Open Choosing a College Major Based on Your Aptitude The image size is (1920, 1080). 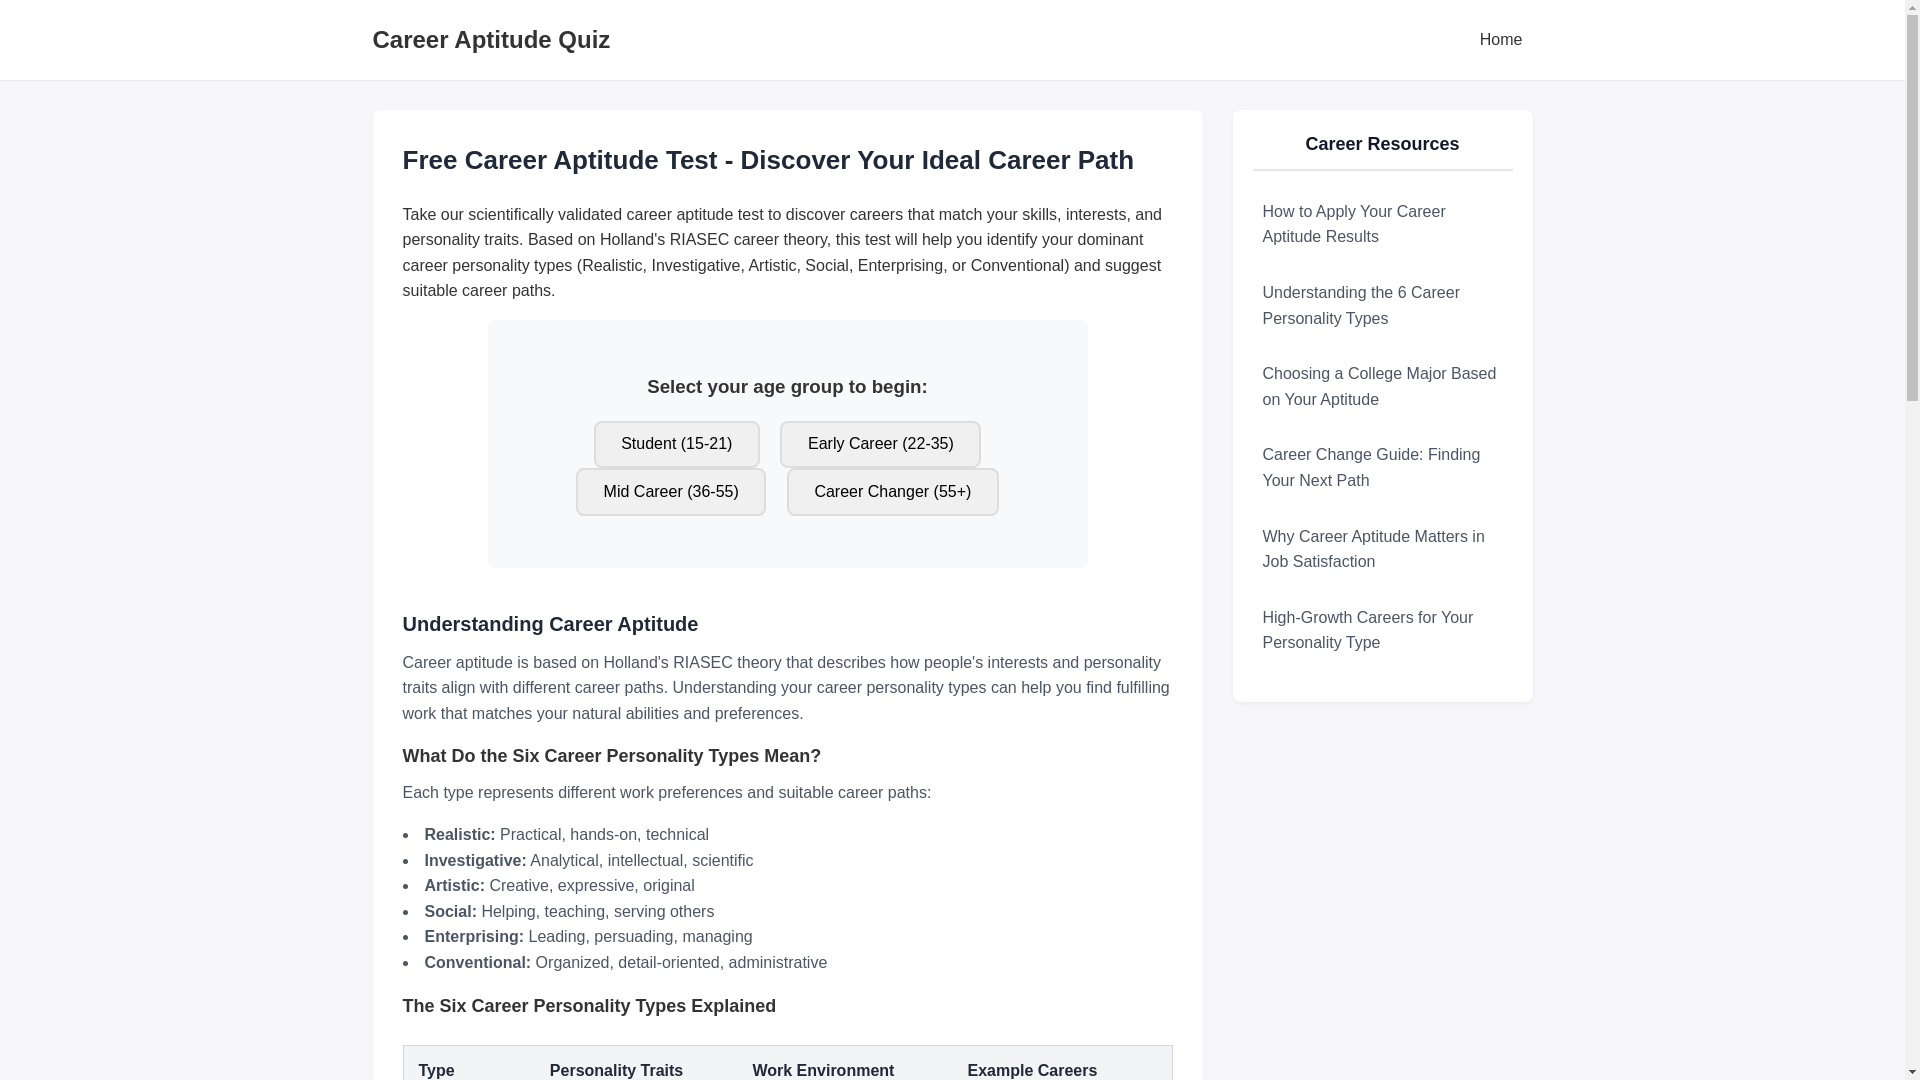[1382, 387]
